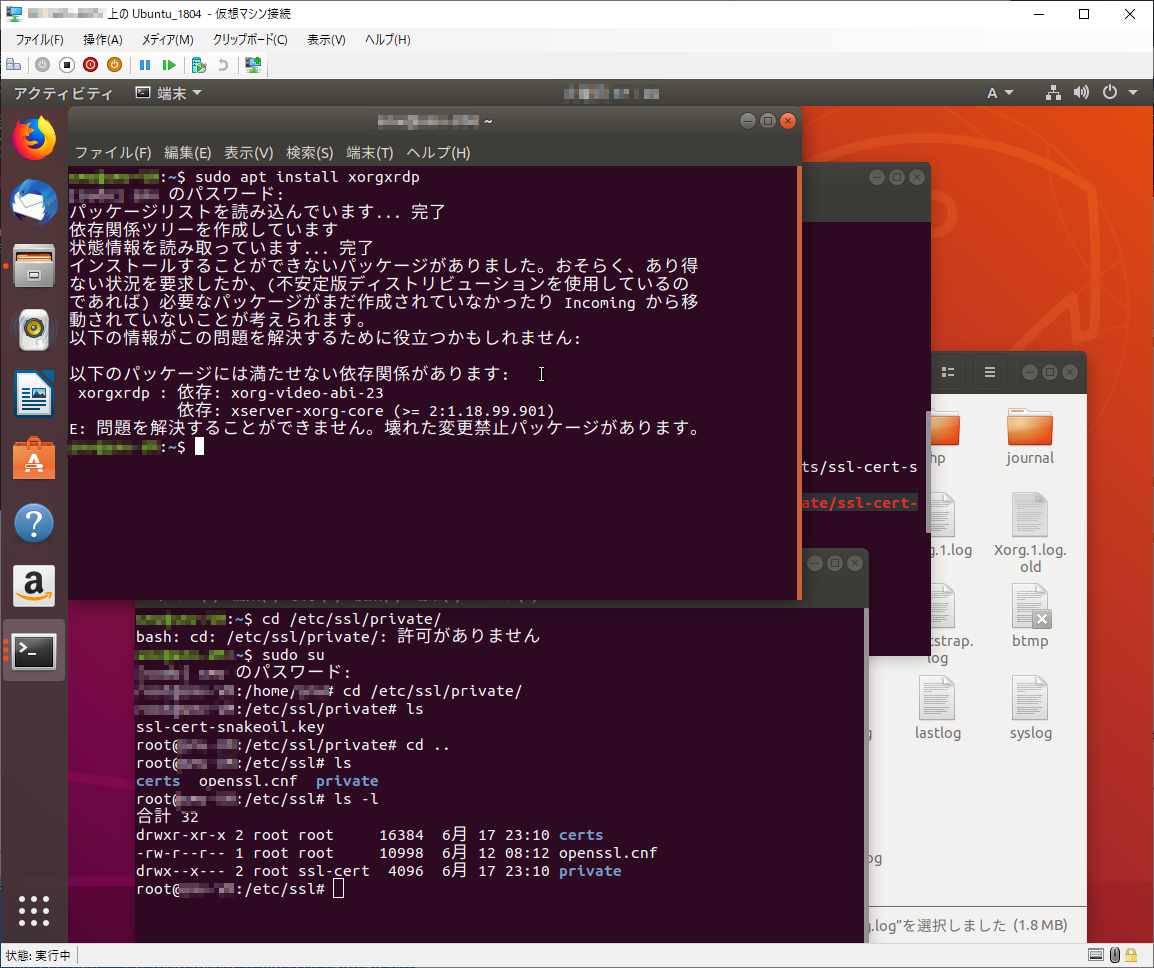
Task: Open the front terminal's 表示(V) menu
Action: [x=249, y=152]
